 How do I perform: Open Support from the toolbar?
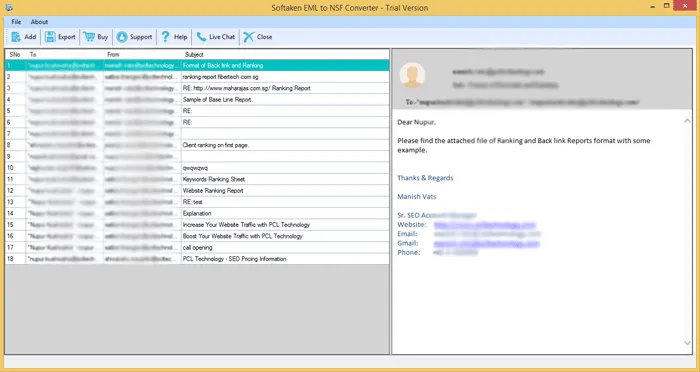(134, 37)
